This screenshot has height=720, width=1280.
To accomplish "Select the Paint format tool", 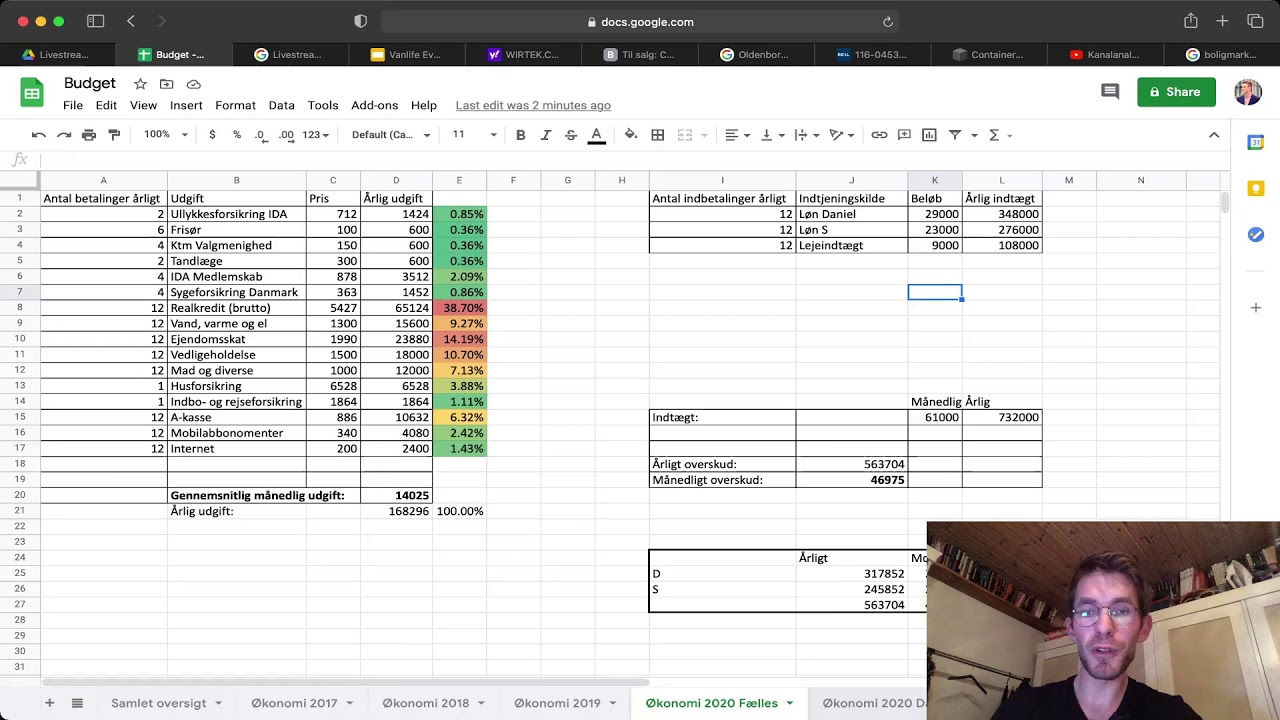I will pyautogui.click(x=114, y=135).
